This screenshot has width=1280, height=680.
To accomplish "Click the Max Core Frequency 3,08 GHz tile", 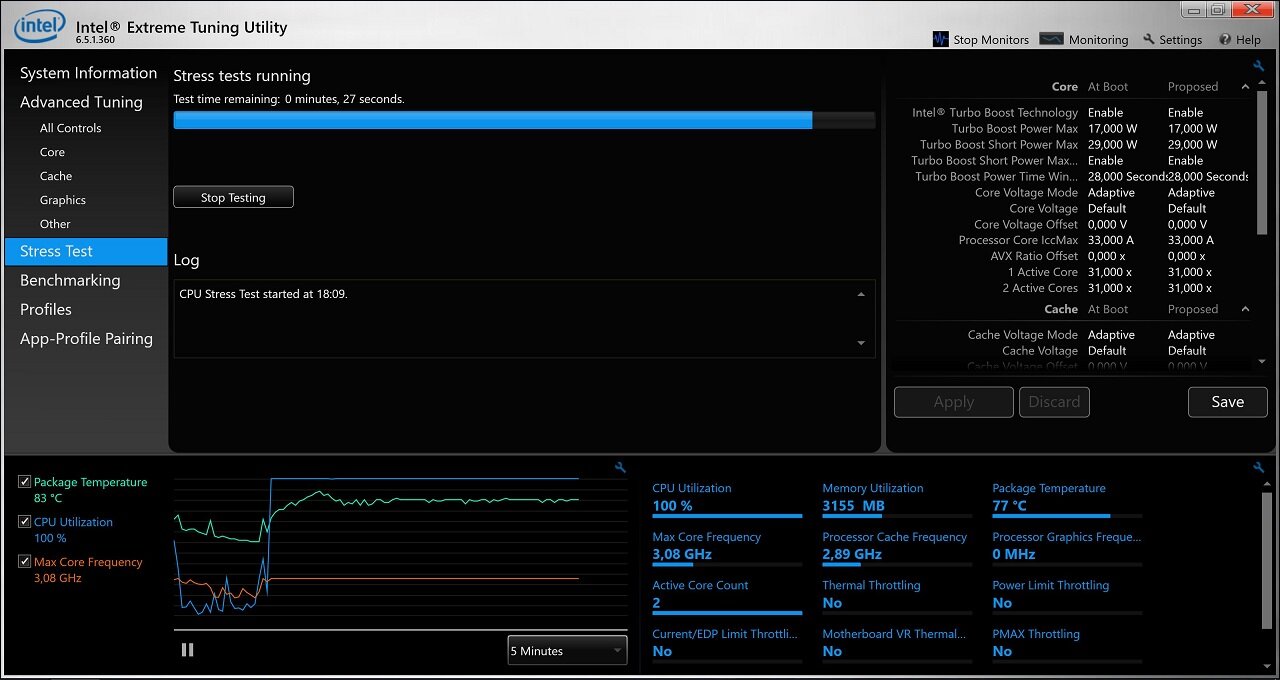I will tap(727, 547).
